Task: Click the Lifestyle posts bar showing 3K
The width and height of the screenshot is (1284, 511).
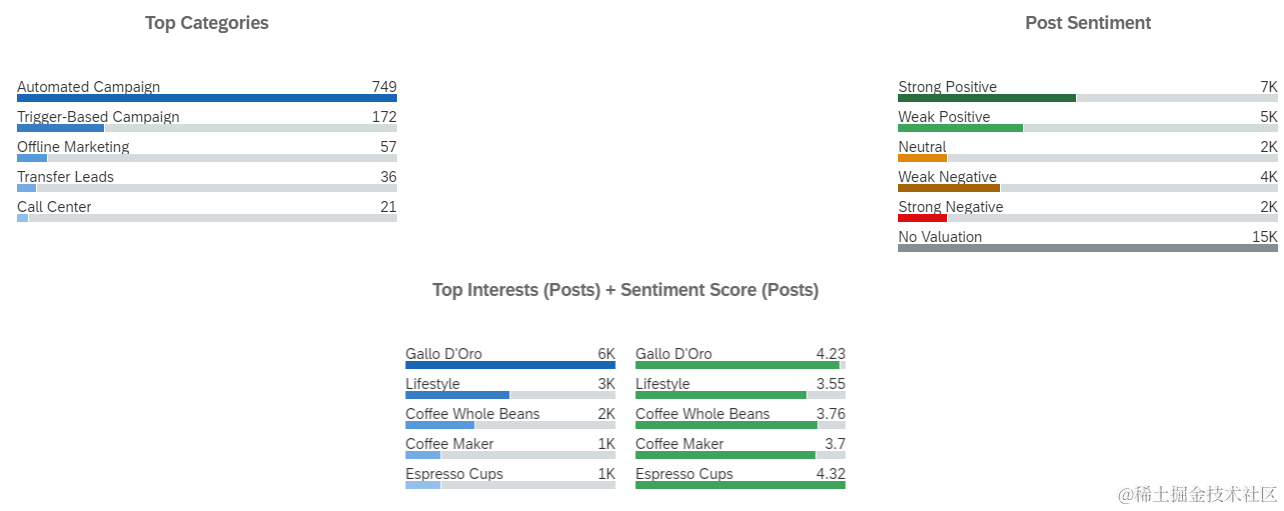Action: click(510, 388)
